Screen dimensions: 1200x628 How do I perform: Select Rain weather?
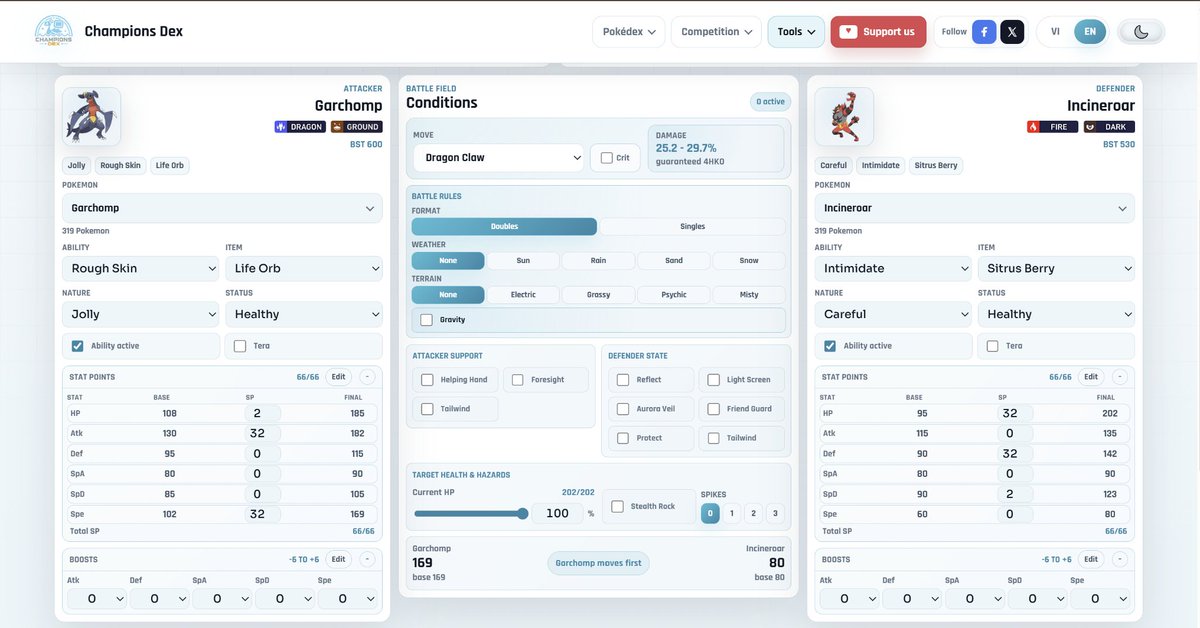point(598,261)
